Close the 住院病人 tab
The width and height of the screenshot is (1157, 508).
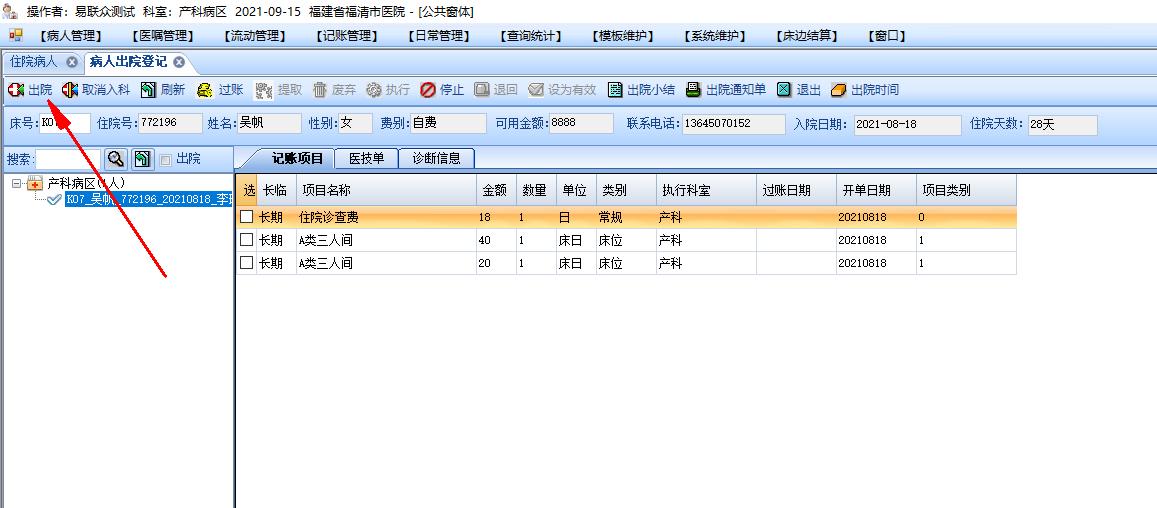(x=72, y=62)
